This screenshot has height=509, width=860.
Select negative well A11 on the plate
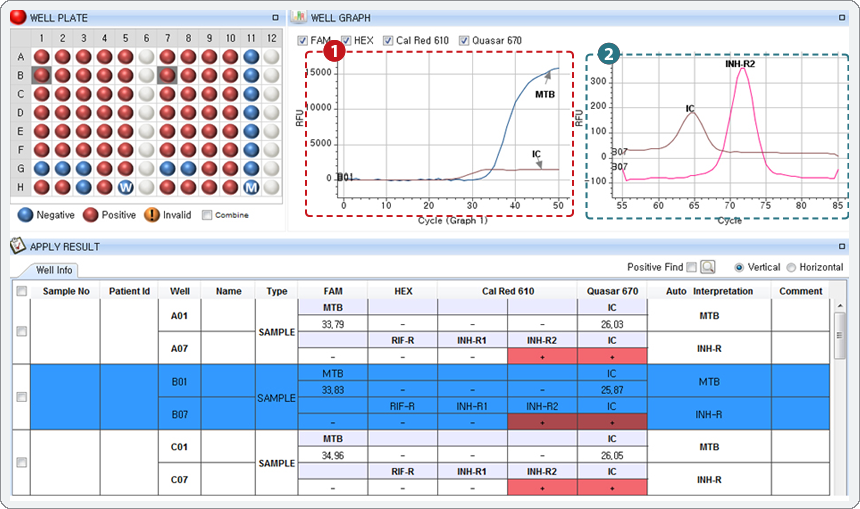point(251,57)
